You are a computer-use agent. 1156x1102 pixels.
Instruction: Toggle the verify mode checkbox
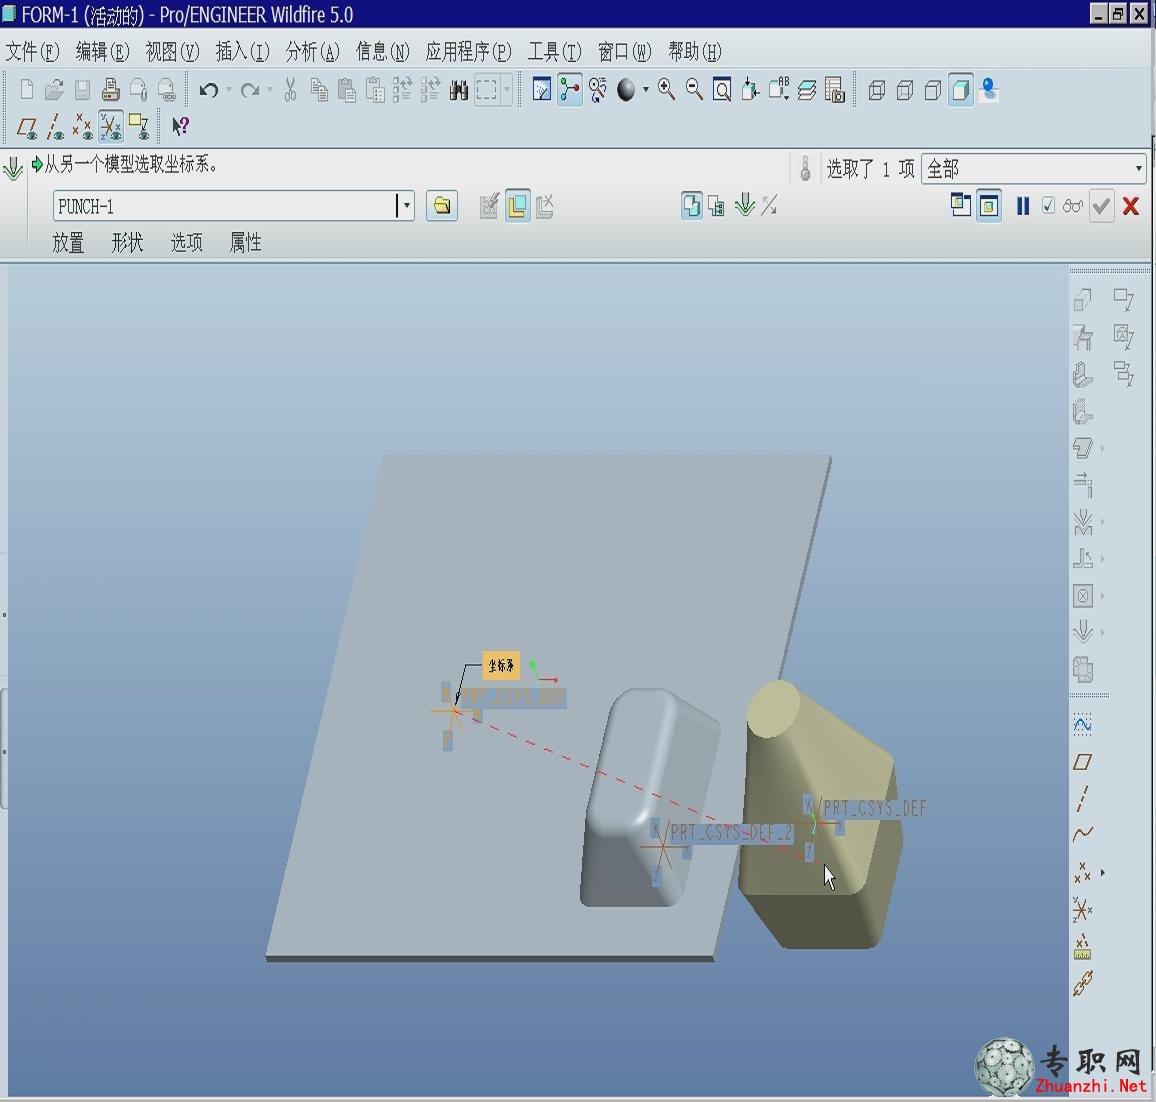click(x=1048, y=206)
